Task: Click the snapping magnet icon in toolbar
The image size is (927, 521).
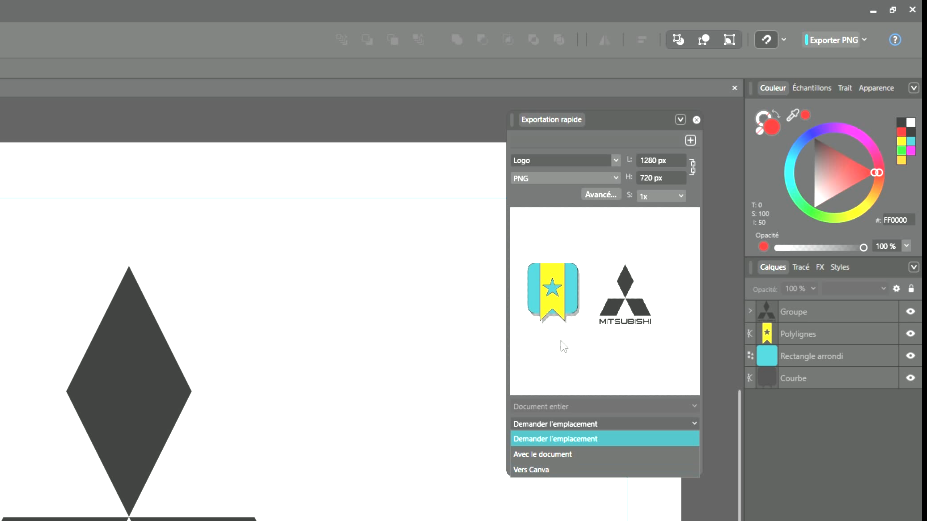Action: coord(766,40)
